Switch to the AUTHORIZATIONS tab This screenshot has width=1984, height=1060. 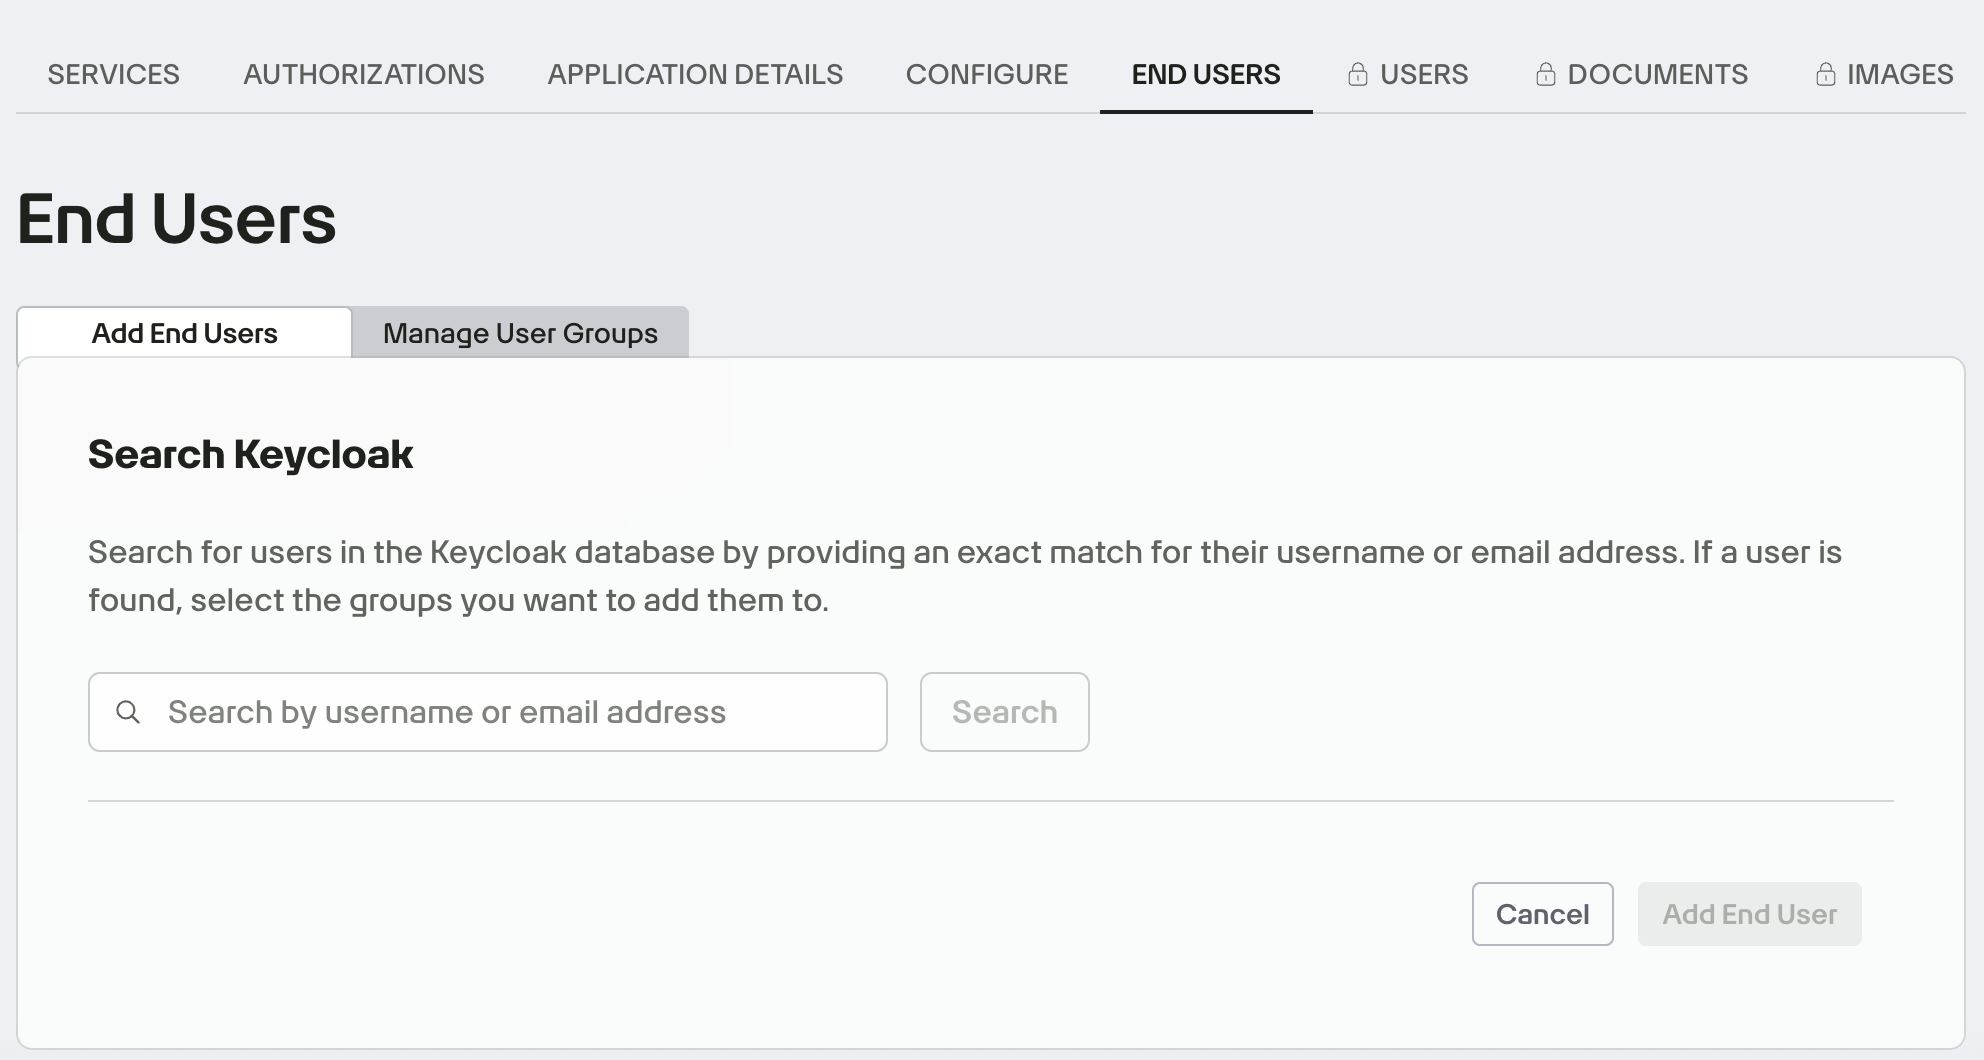pos(363,75)
